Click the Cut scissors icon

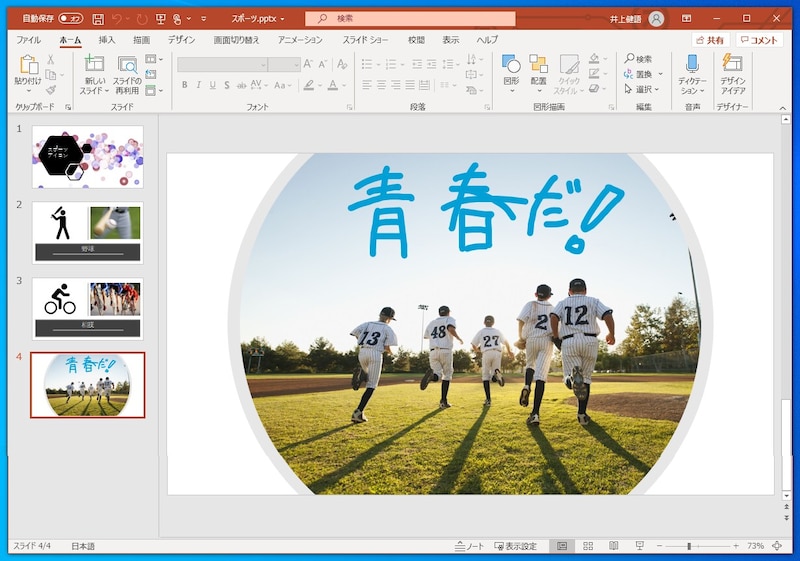(x=51, y=59)
